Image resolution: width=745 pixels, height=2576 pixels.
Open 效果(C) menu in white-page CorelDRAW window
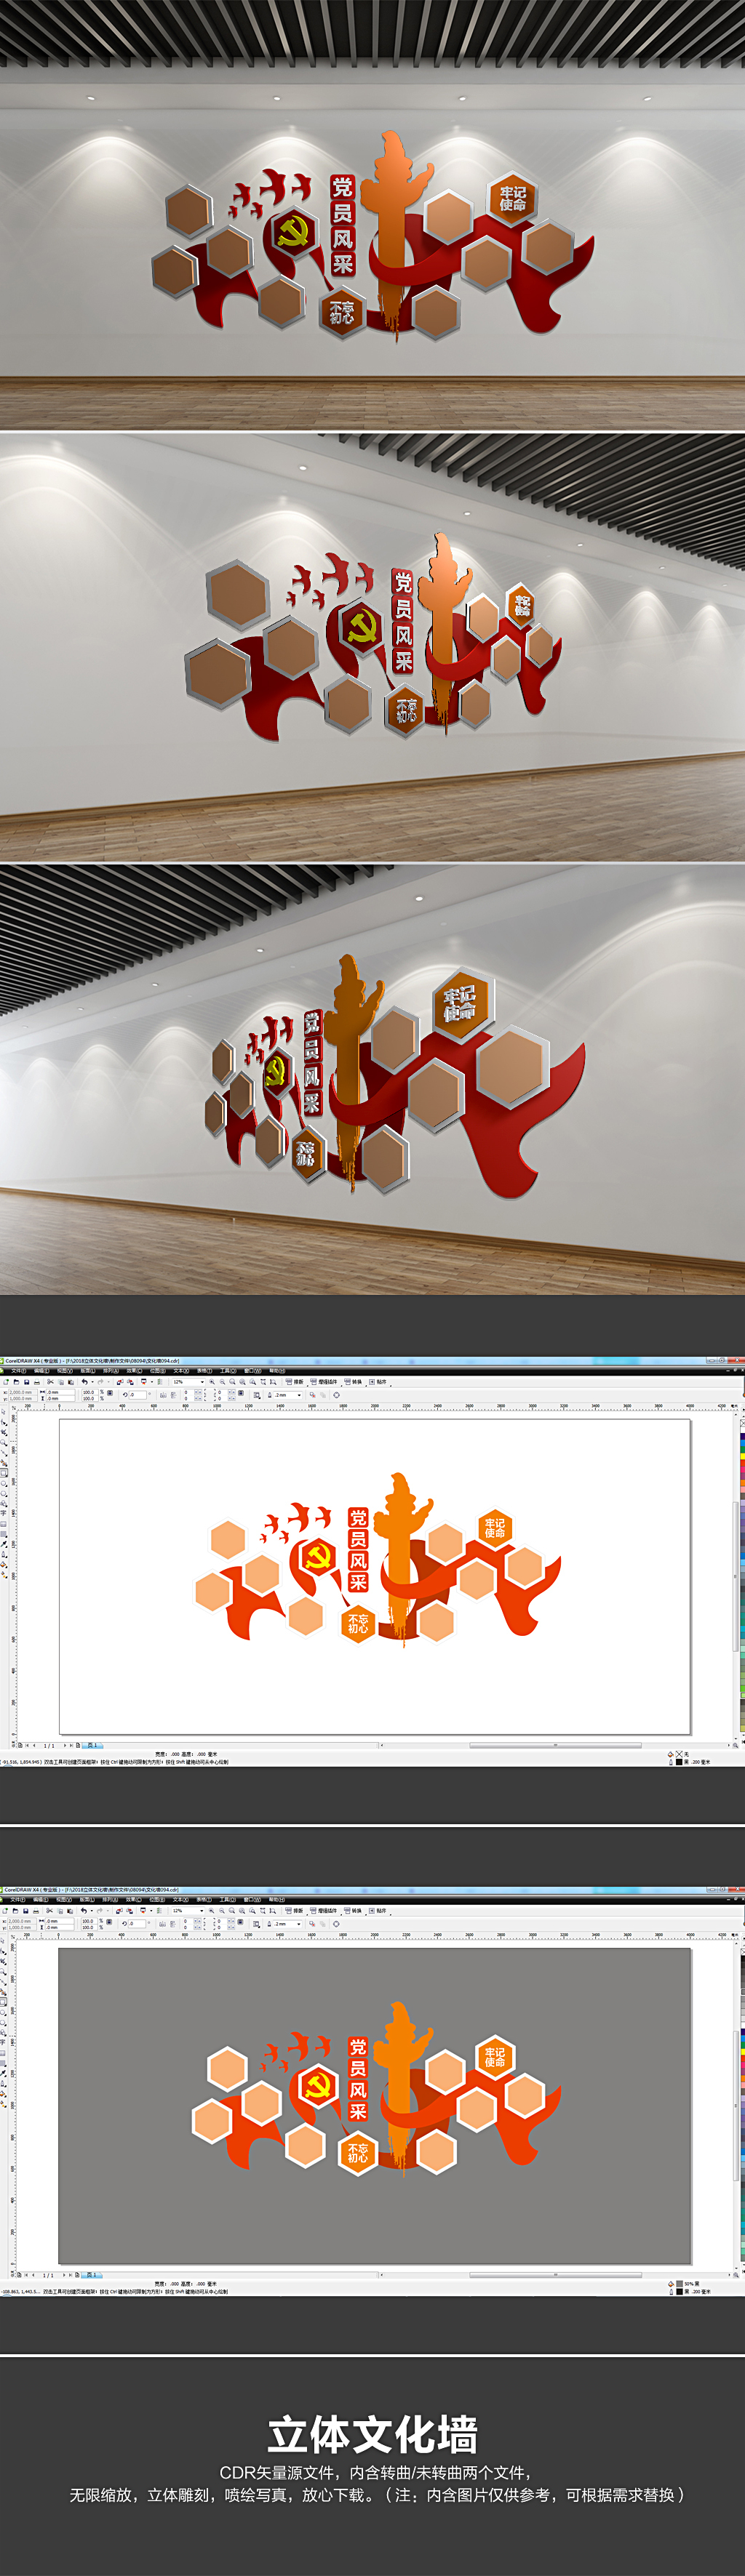click(x=134, y=1370)
